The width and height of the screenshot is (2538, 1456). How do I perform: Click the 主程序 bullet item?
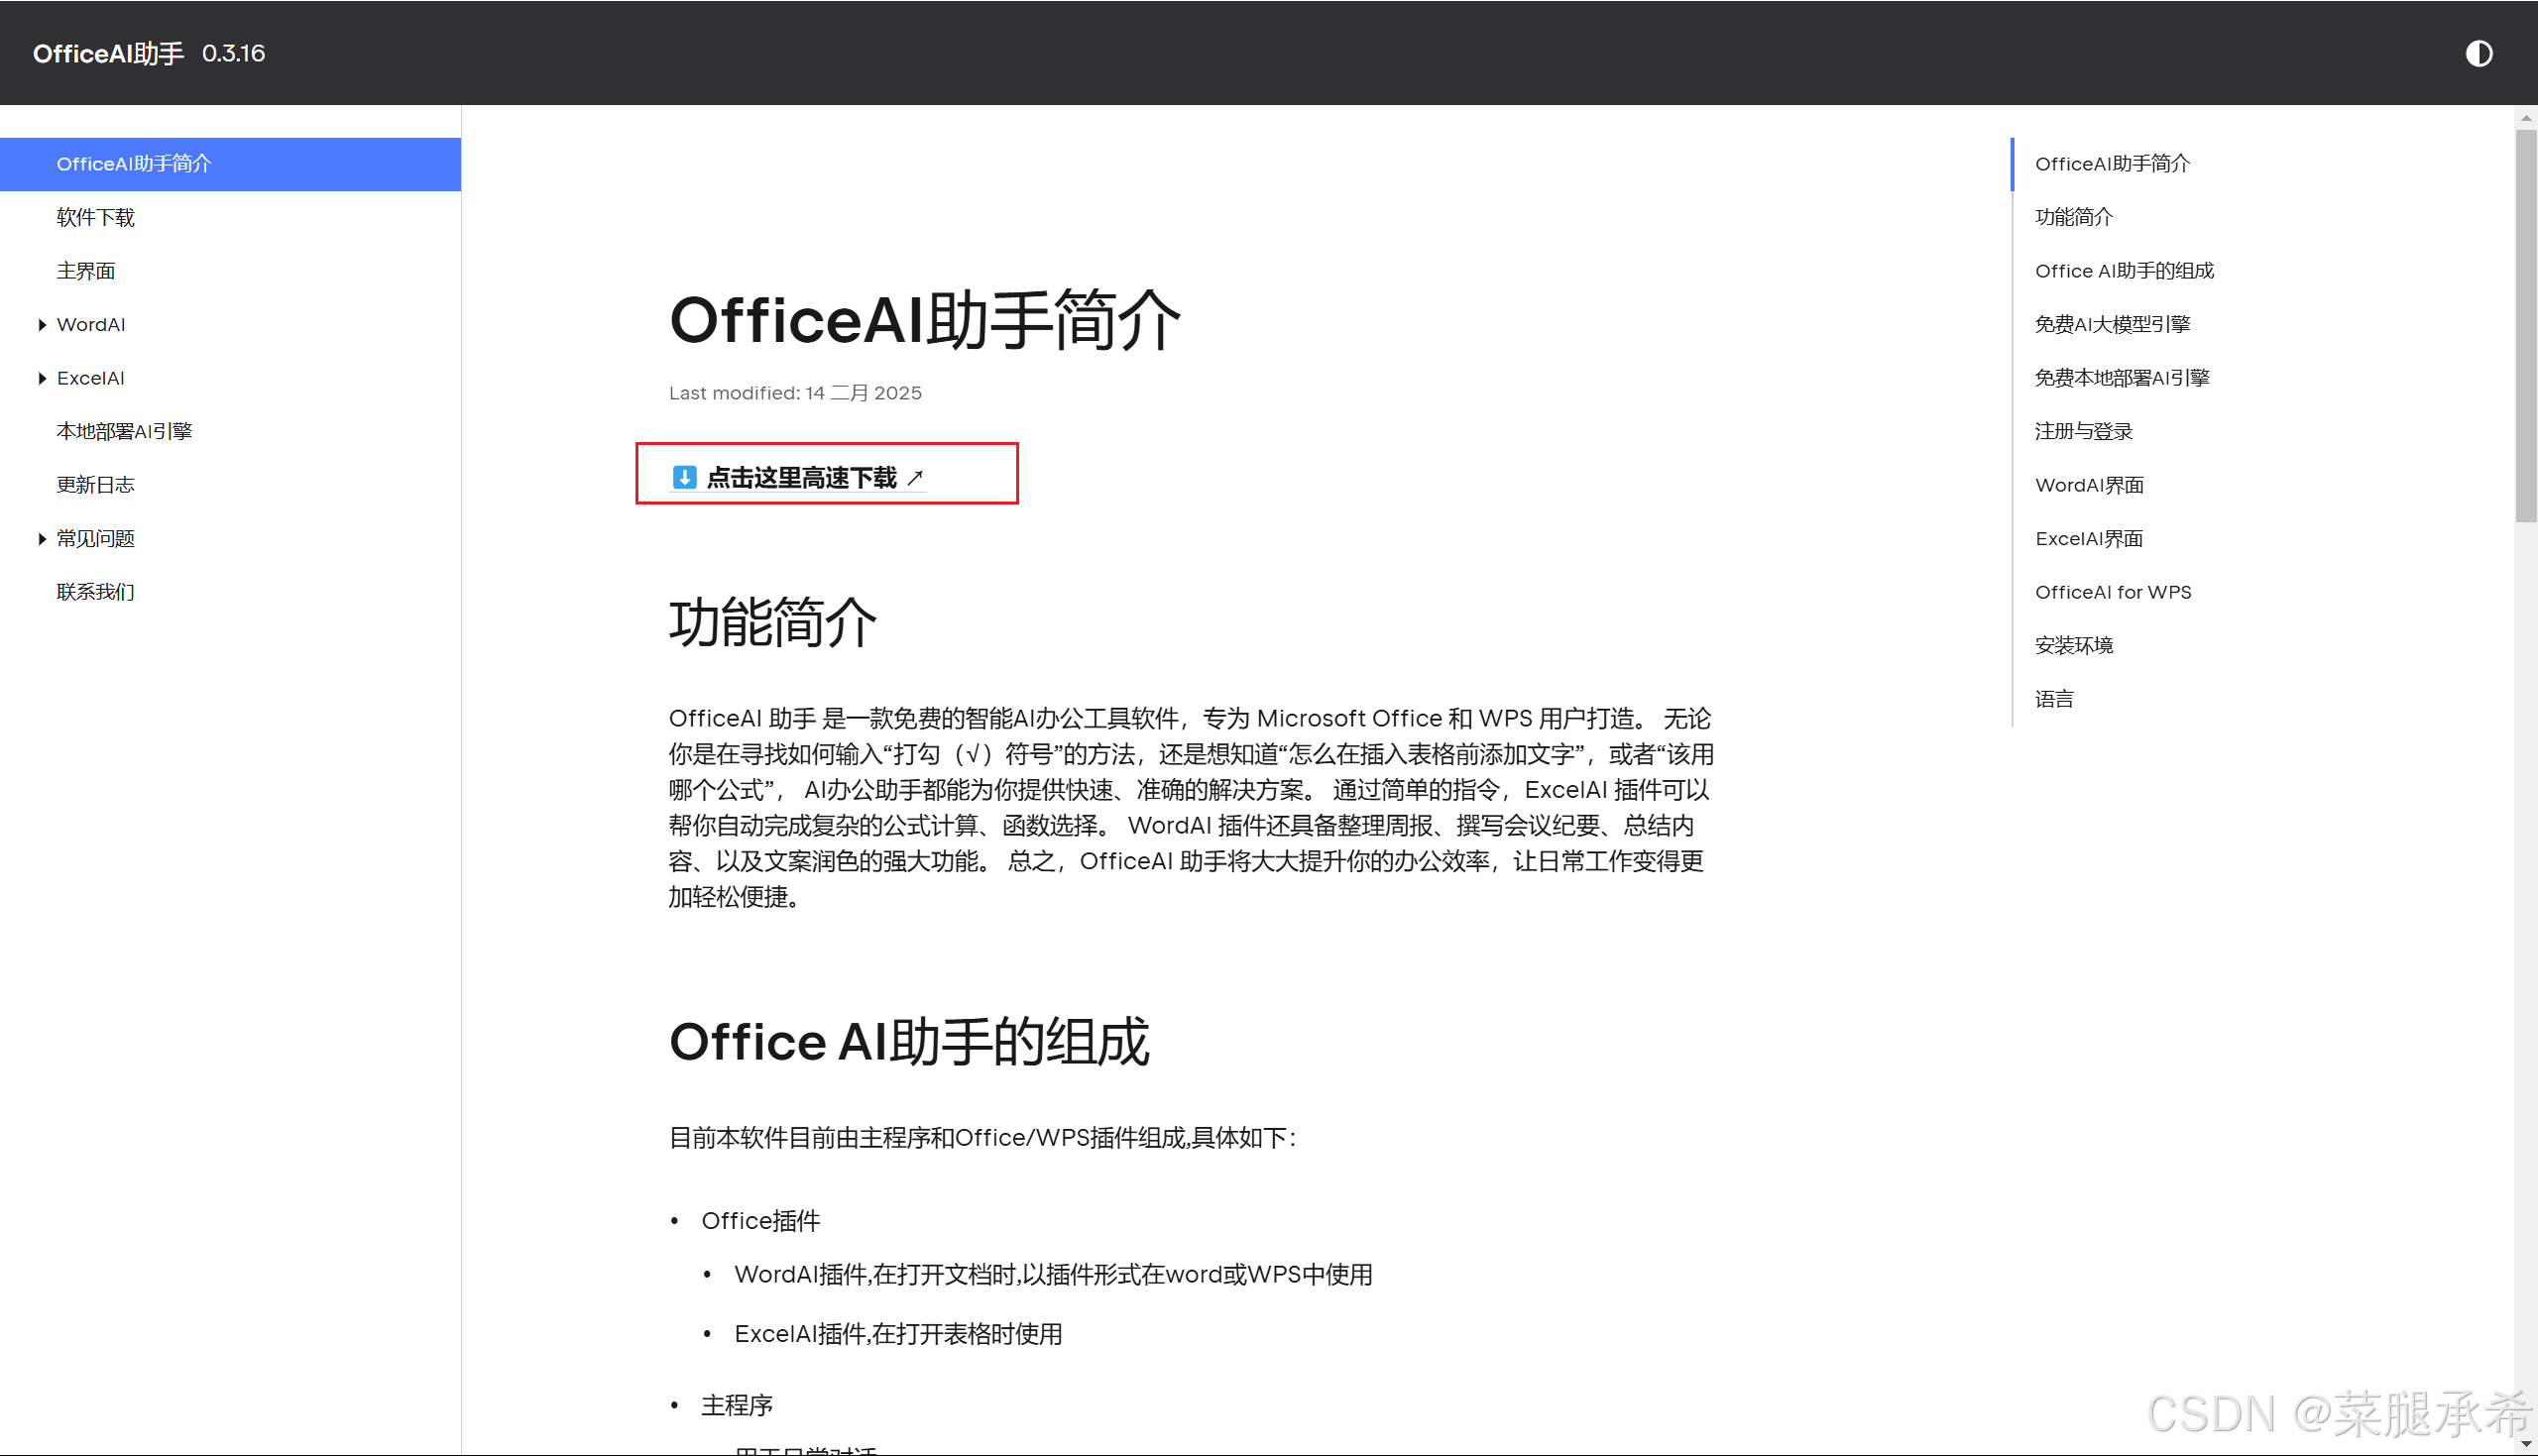[737, 1406]
